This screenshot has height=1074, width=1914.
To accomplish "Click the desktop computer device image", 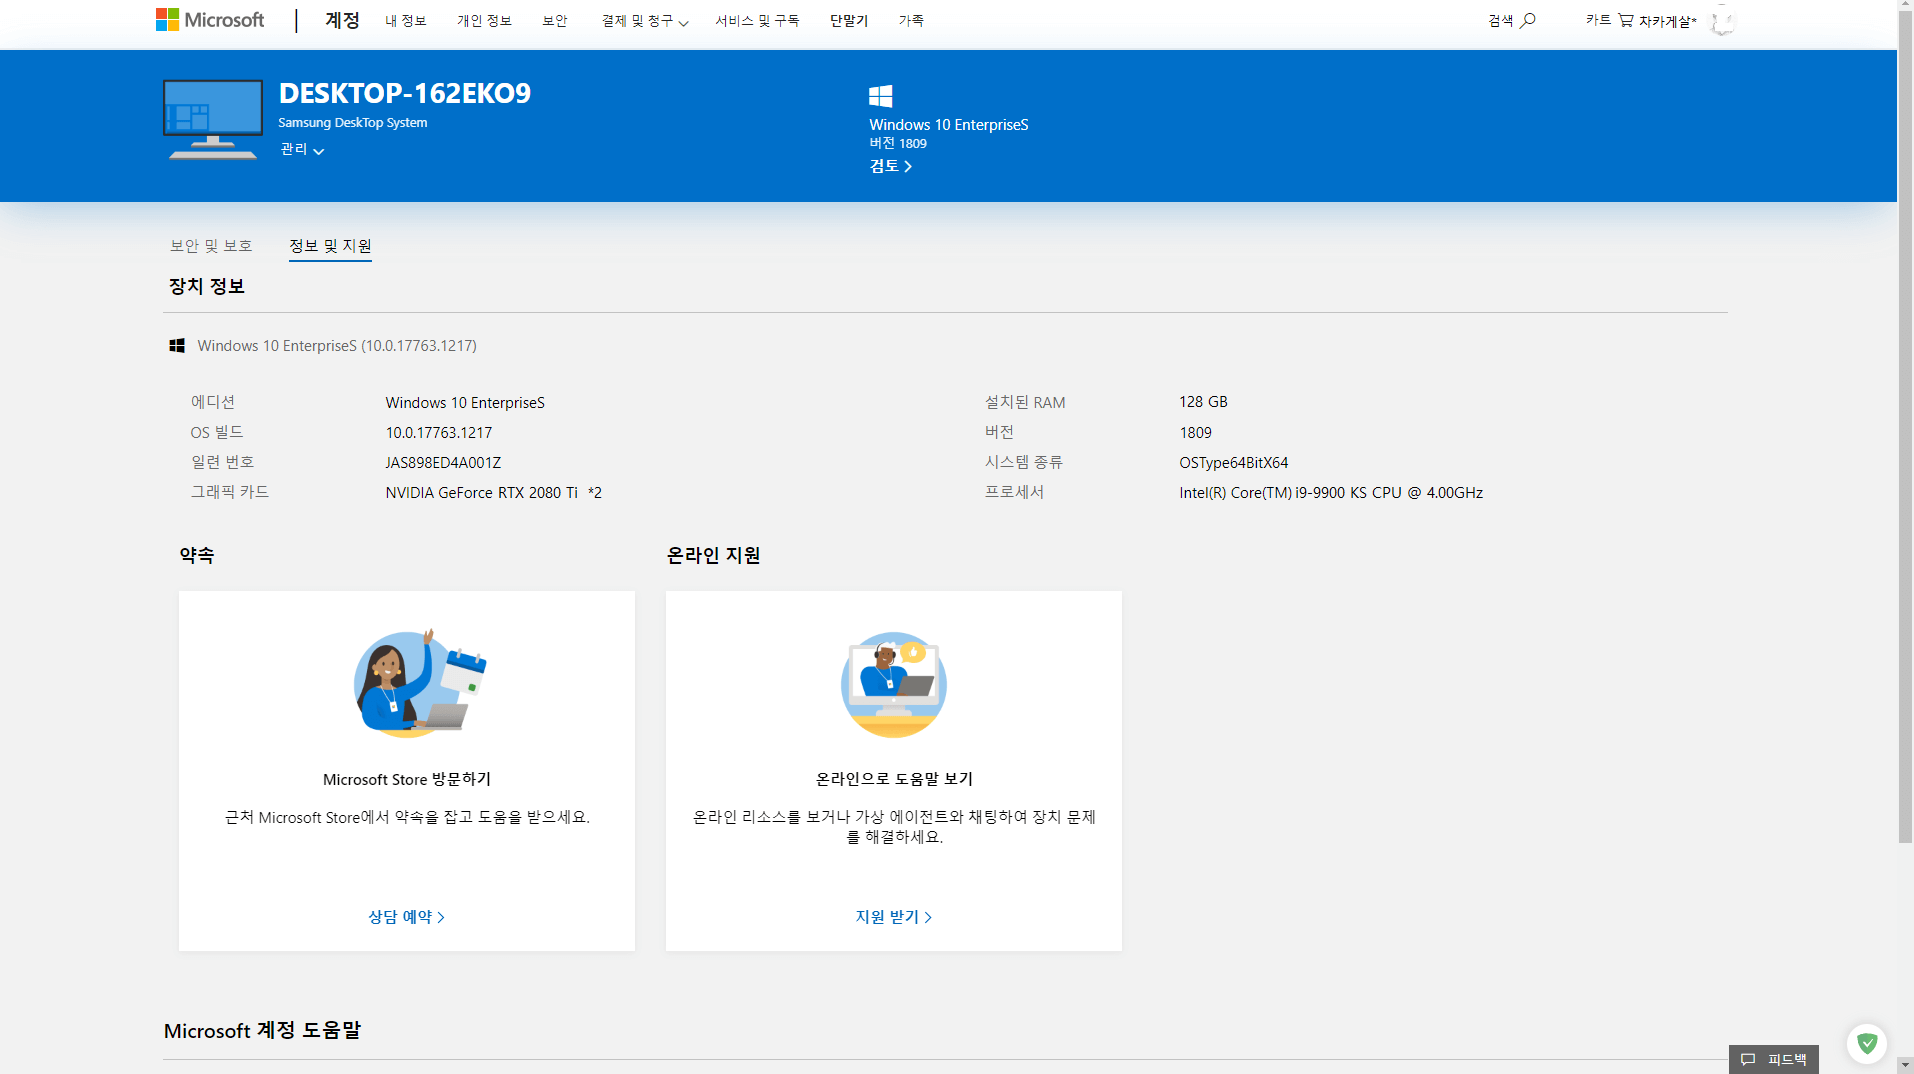I will [x=213, y=120].
